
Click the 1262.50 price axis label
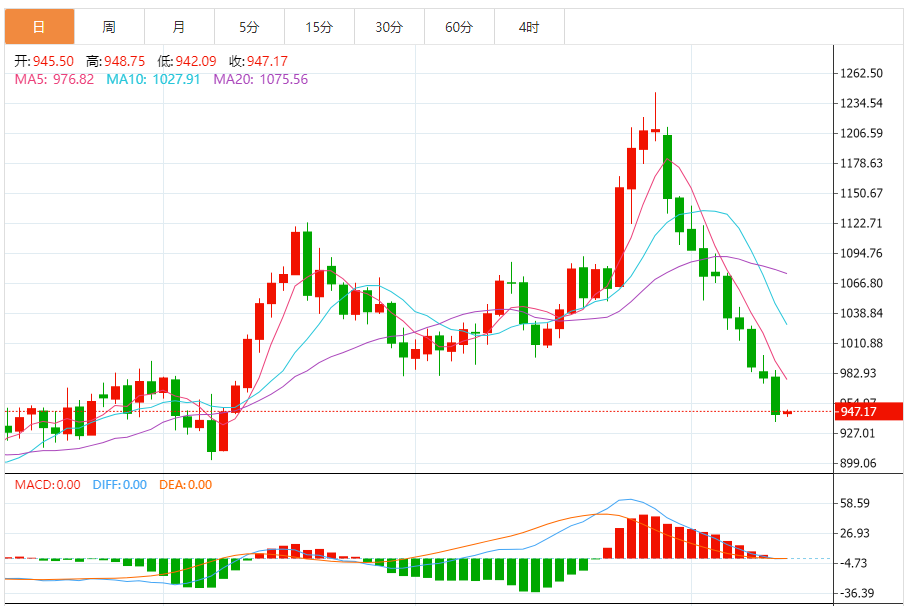pyautogui.click(x=861, y=73)
